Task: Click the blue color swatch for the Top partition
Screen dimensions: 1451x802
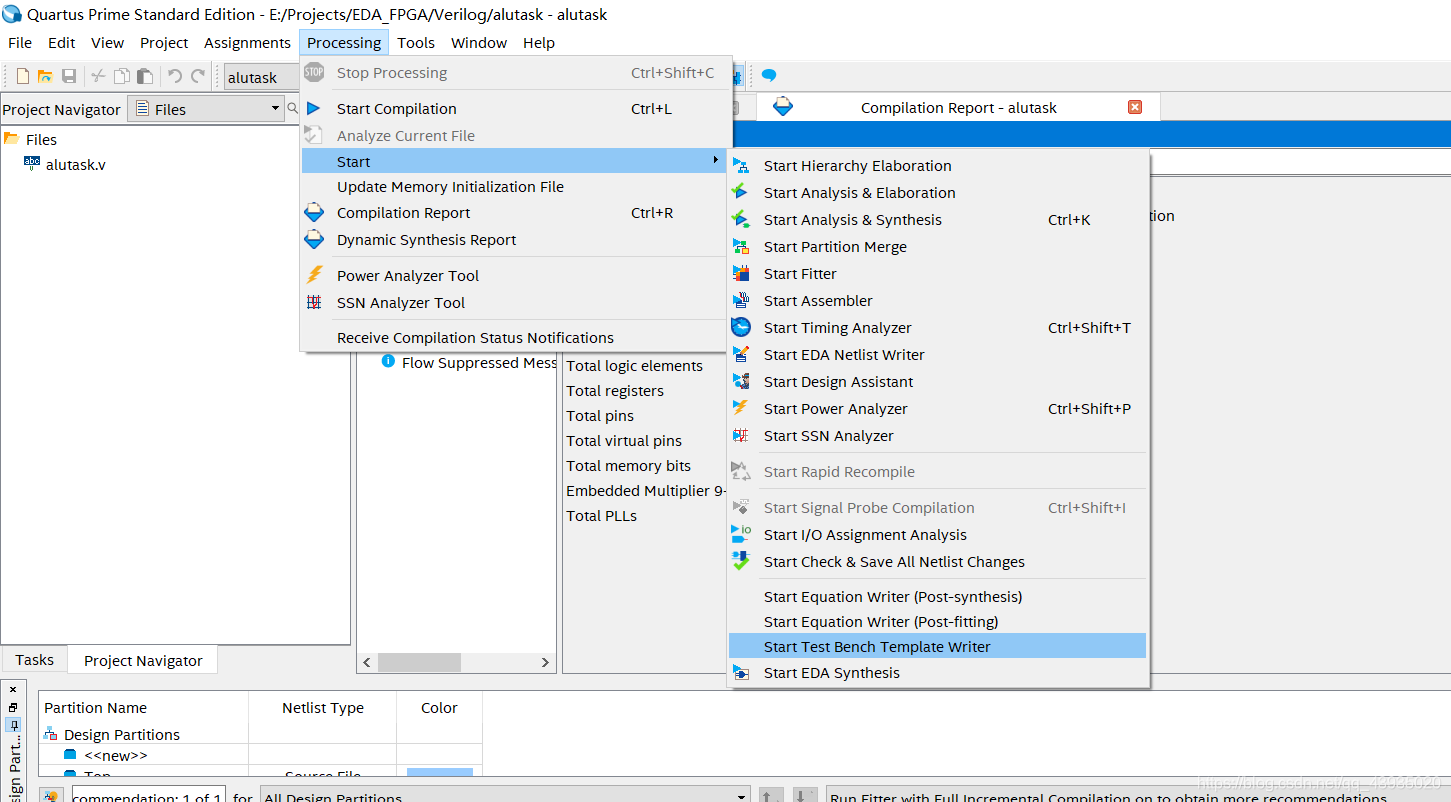Action: pos(440,772)
